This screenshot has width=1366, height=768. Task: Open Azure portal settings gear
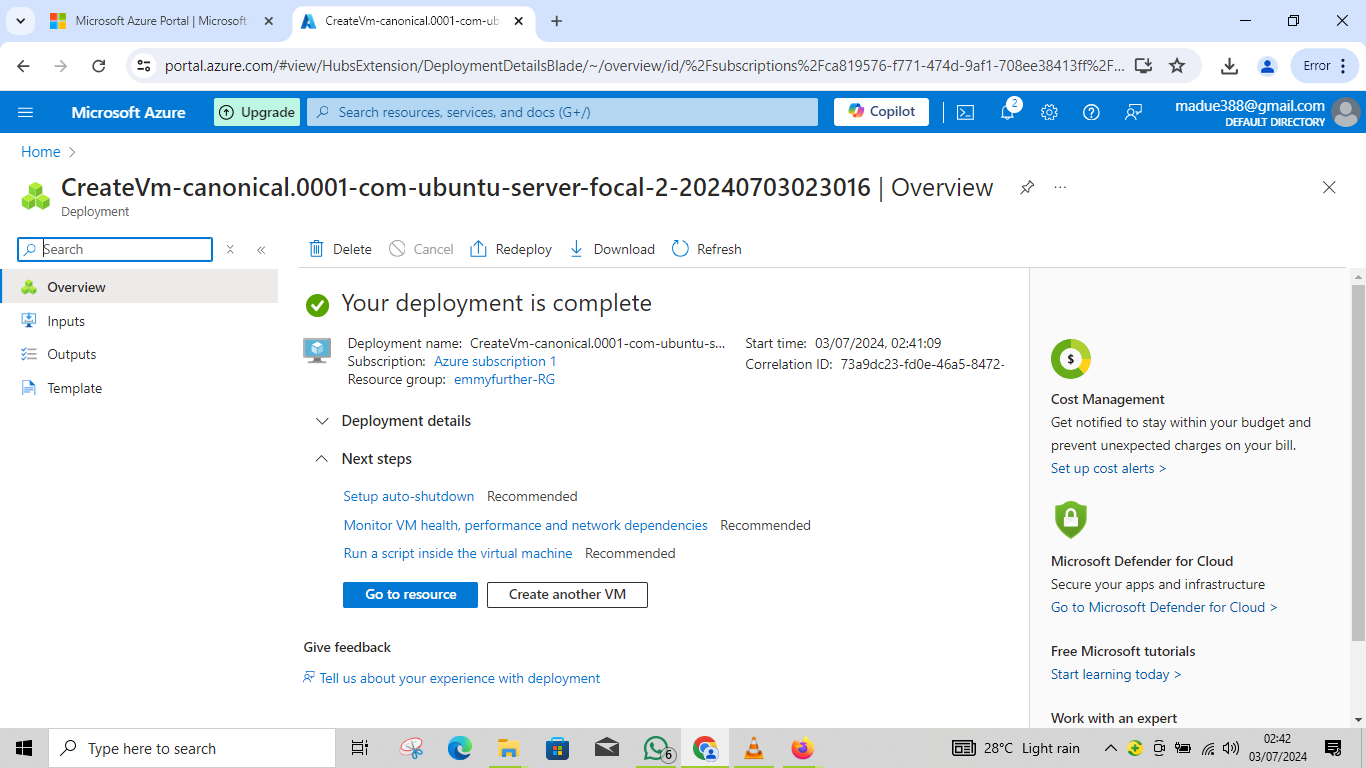(1049, 112)
